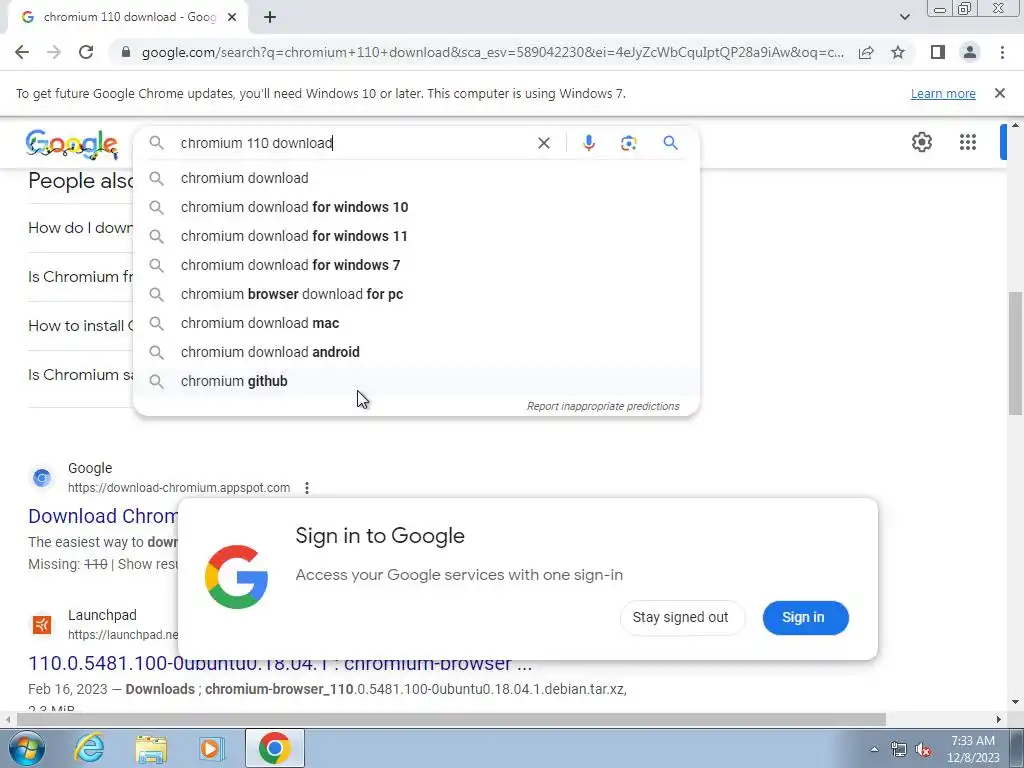Click the vertical page scrollbar thumb

point(1014,353)
